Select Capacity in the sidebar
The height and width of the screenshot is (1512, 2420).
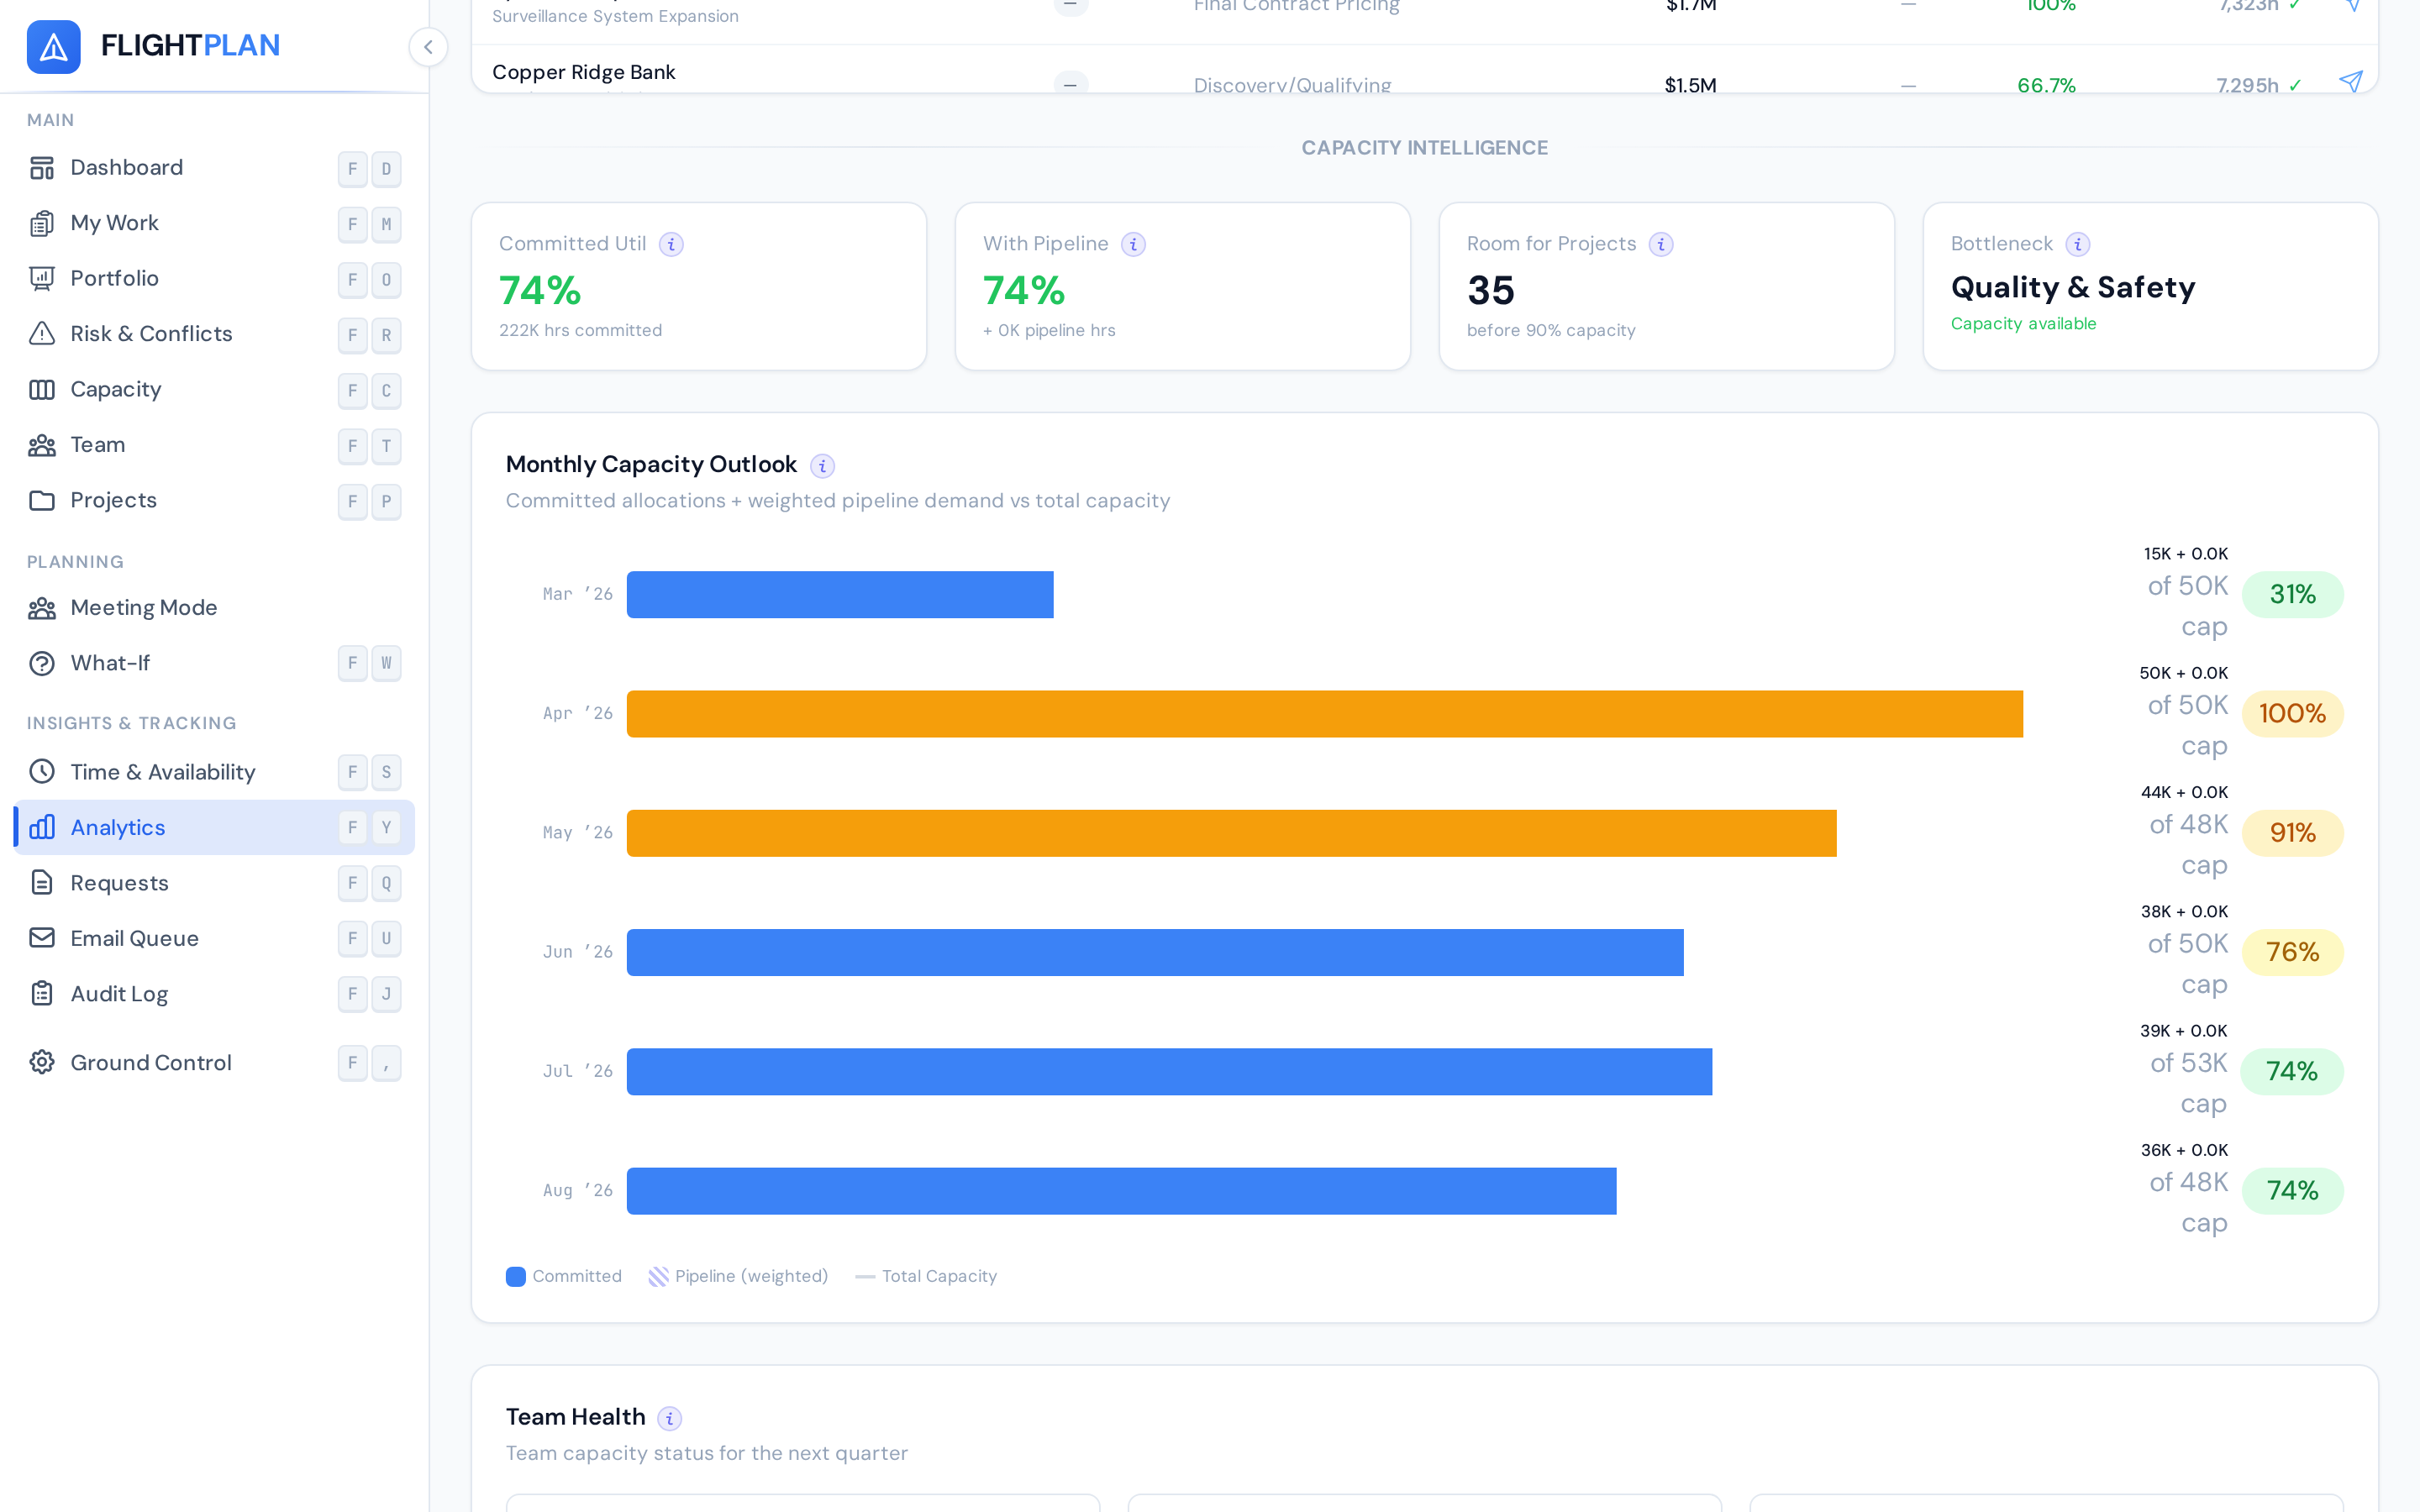tap(116, 389)
